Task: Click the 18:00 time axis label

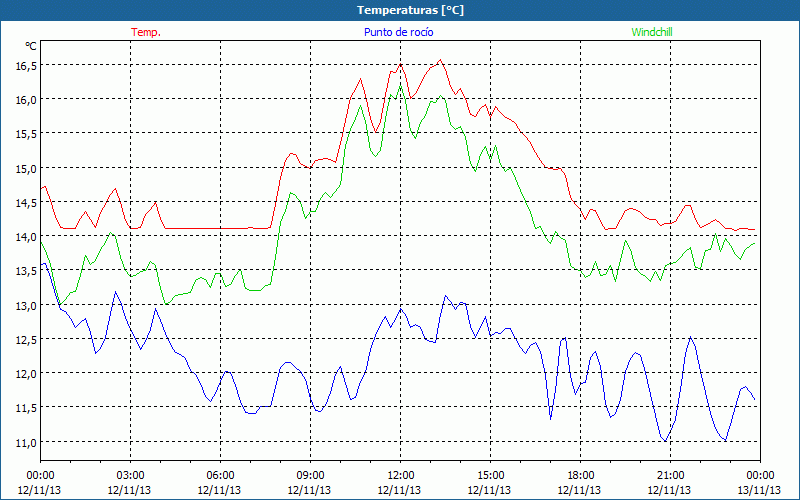Action: pos(580,476)
